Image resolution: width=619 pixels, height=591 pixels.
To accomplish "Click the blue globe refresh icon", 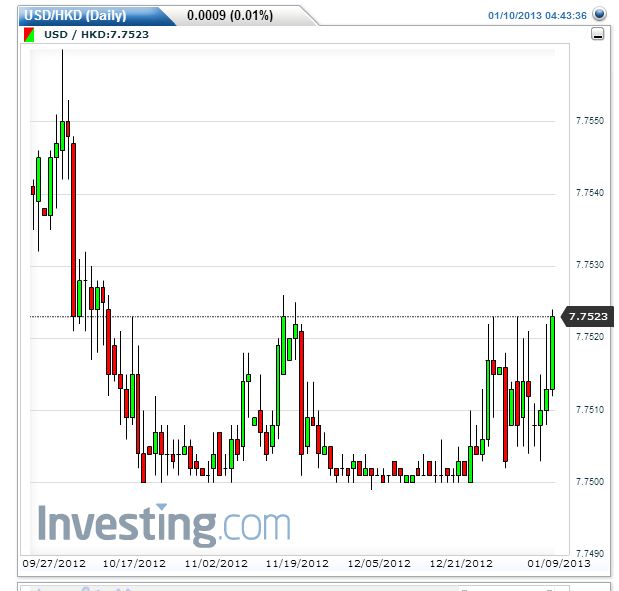I will [x=599, y=14].
